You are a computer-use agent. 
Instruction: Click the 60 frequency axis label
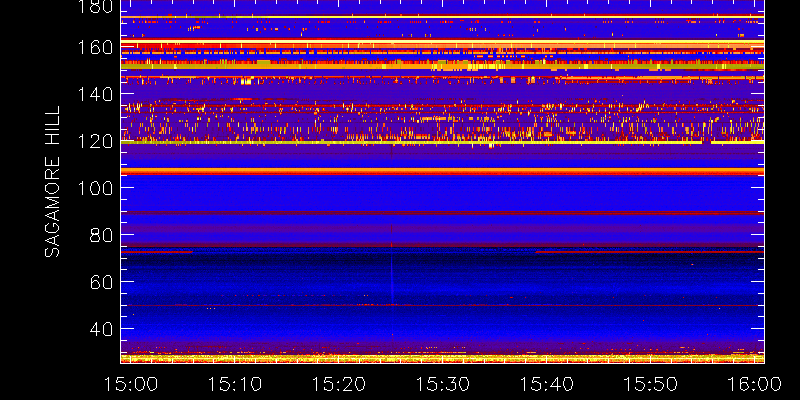pos(100,282)
